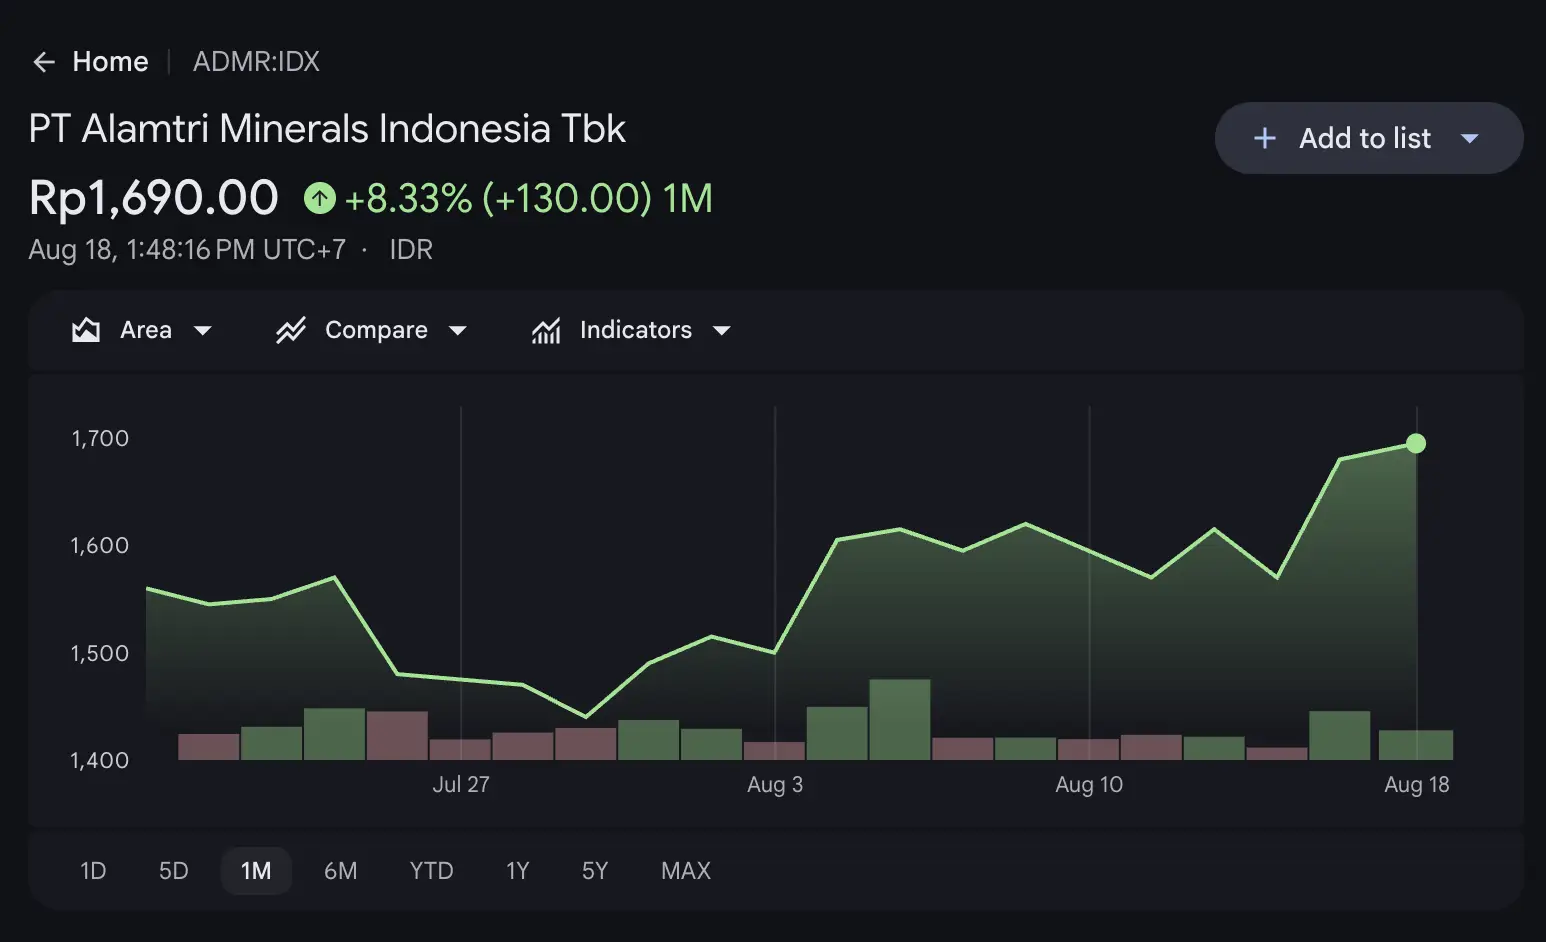
Task: Select the 1Y time range tab
Action: (518, 871)
